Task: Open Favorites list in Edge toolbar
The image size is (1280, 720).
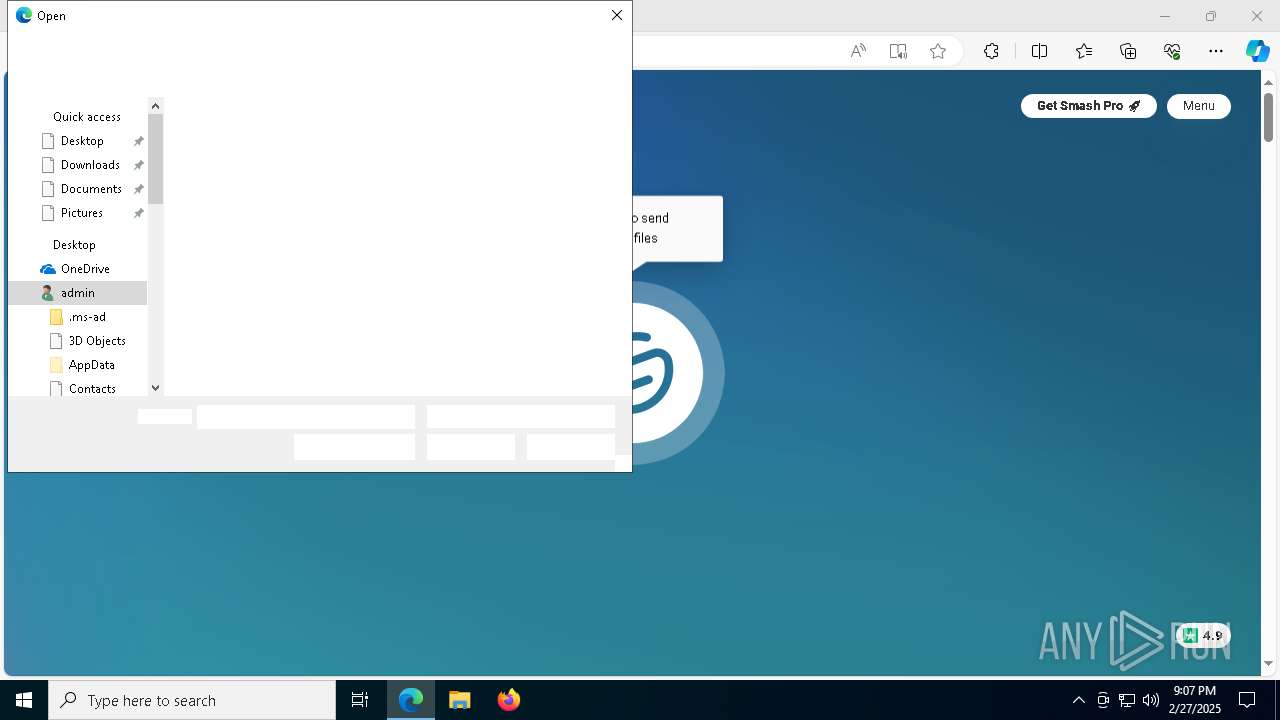Action: click(1084, 51)
